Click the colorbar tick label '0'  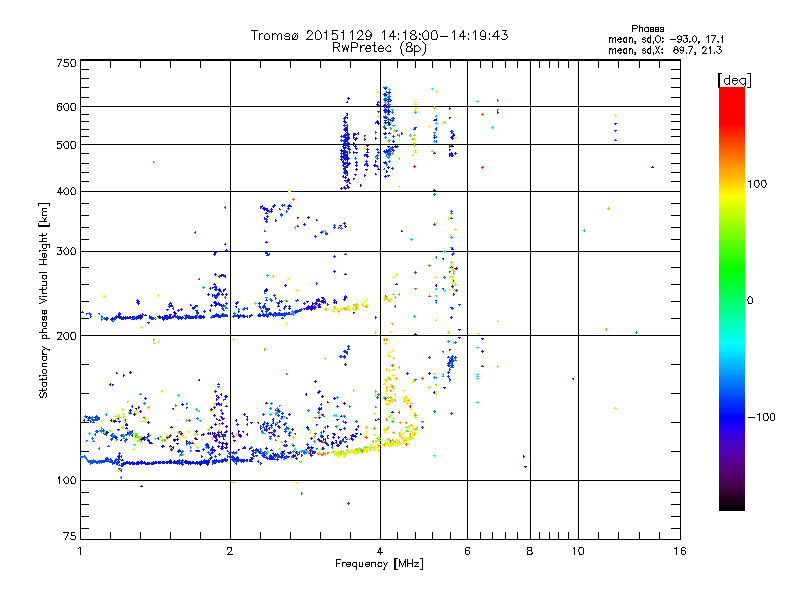[x=750, y=300]
